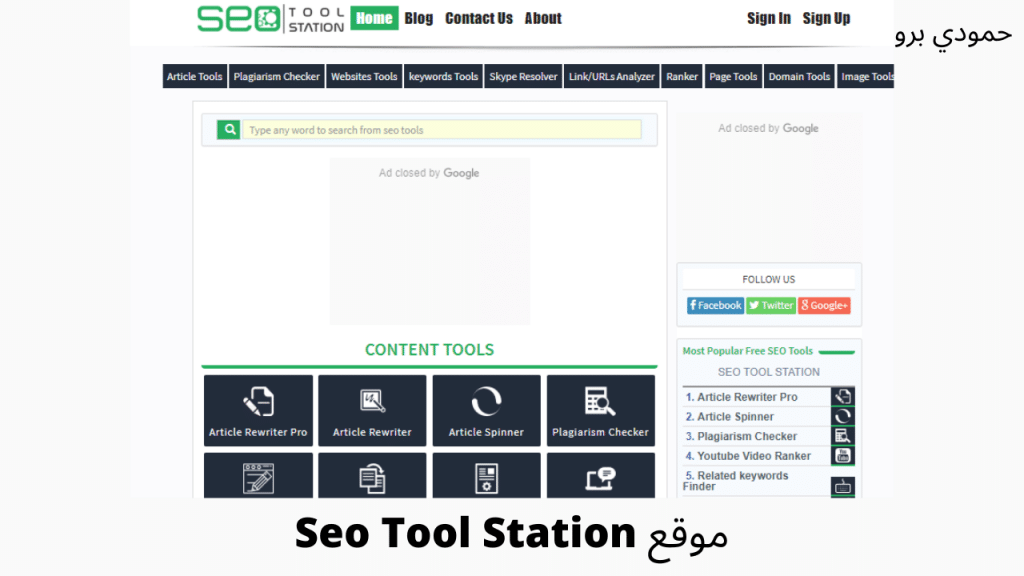Click 'Most Popular Free SEO Tools' heading
The width and height of the screenshot is (1024, 576).
pos(748,351)
